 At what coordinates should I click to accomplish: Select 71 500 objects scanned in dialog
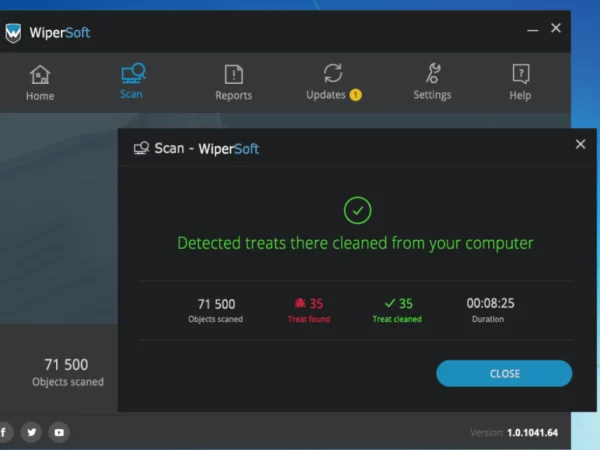point(216,304)
